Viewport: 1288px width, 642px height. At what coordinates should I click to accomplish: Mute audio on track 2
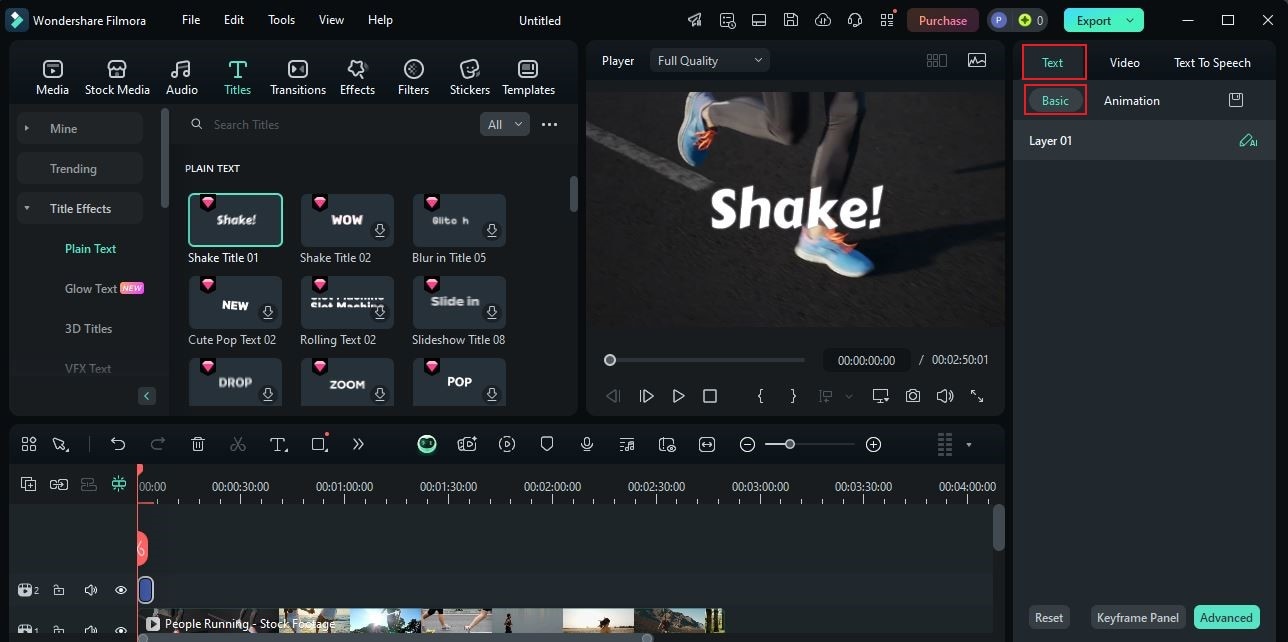coord(90,590)
